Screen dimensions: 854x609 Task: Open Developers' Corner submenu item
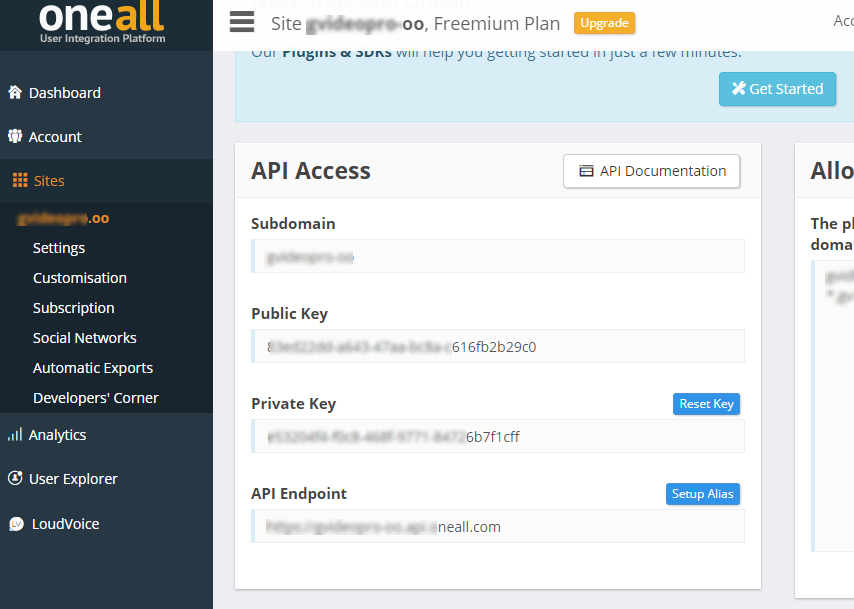coord(96,398)
